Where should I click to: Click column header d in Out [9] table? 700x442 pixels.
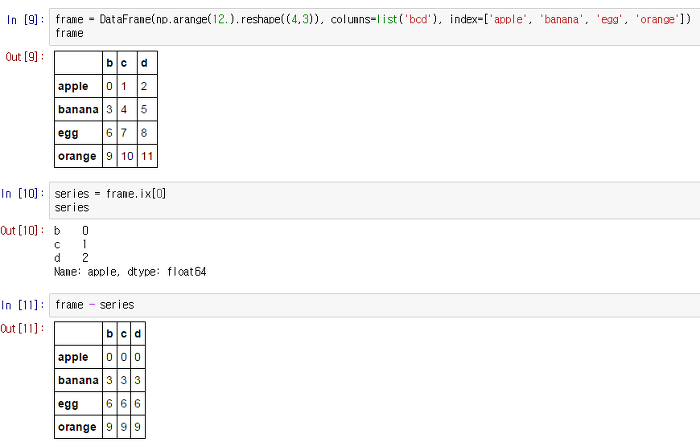147,63
